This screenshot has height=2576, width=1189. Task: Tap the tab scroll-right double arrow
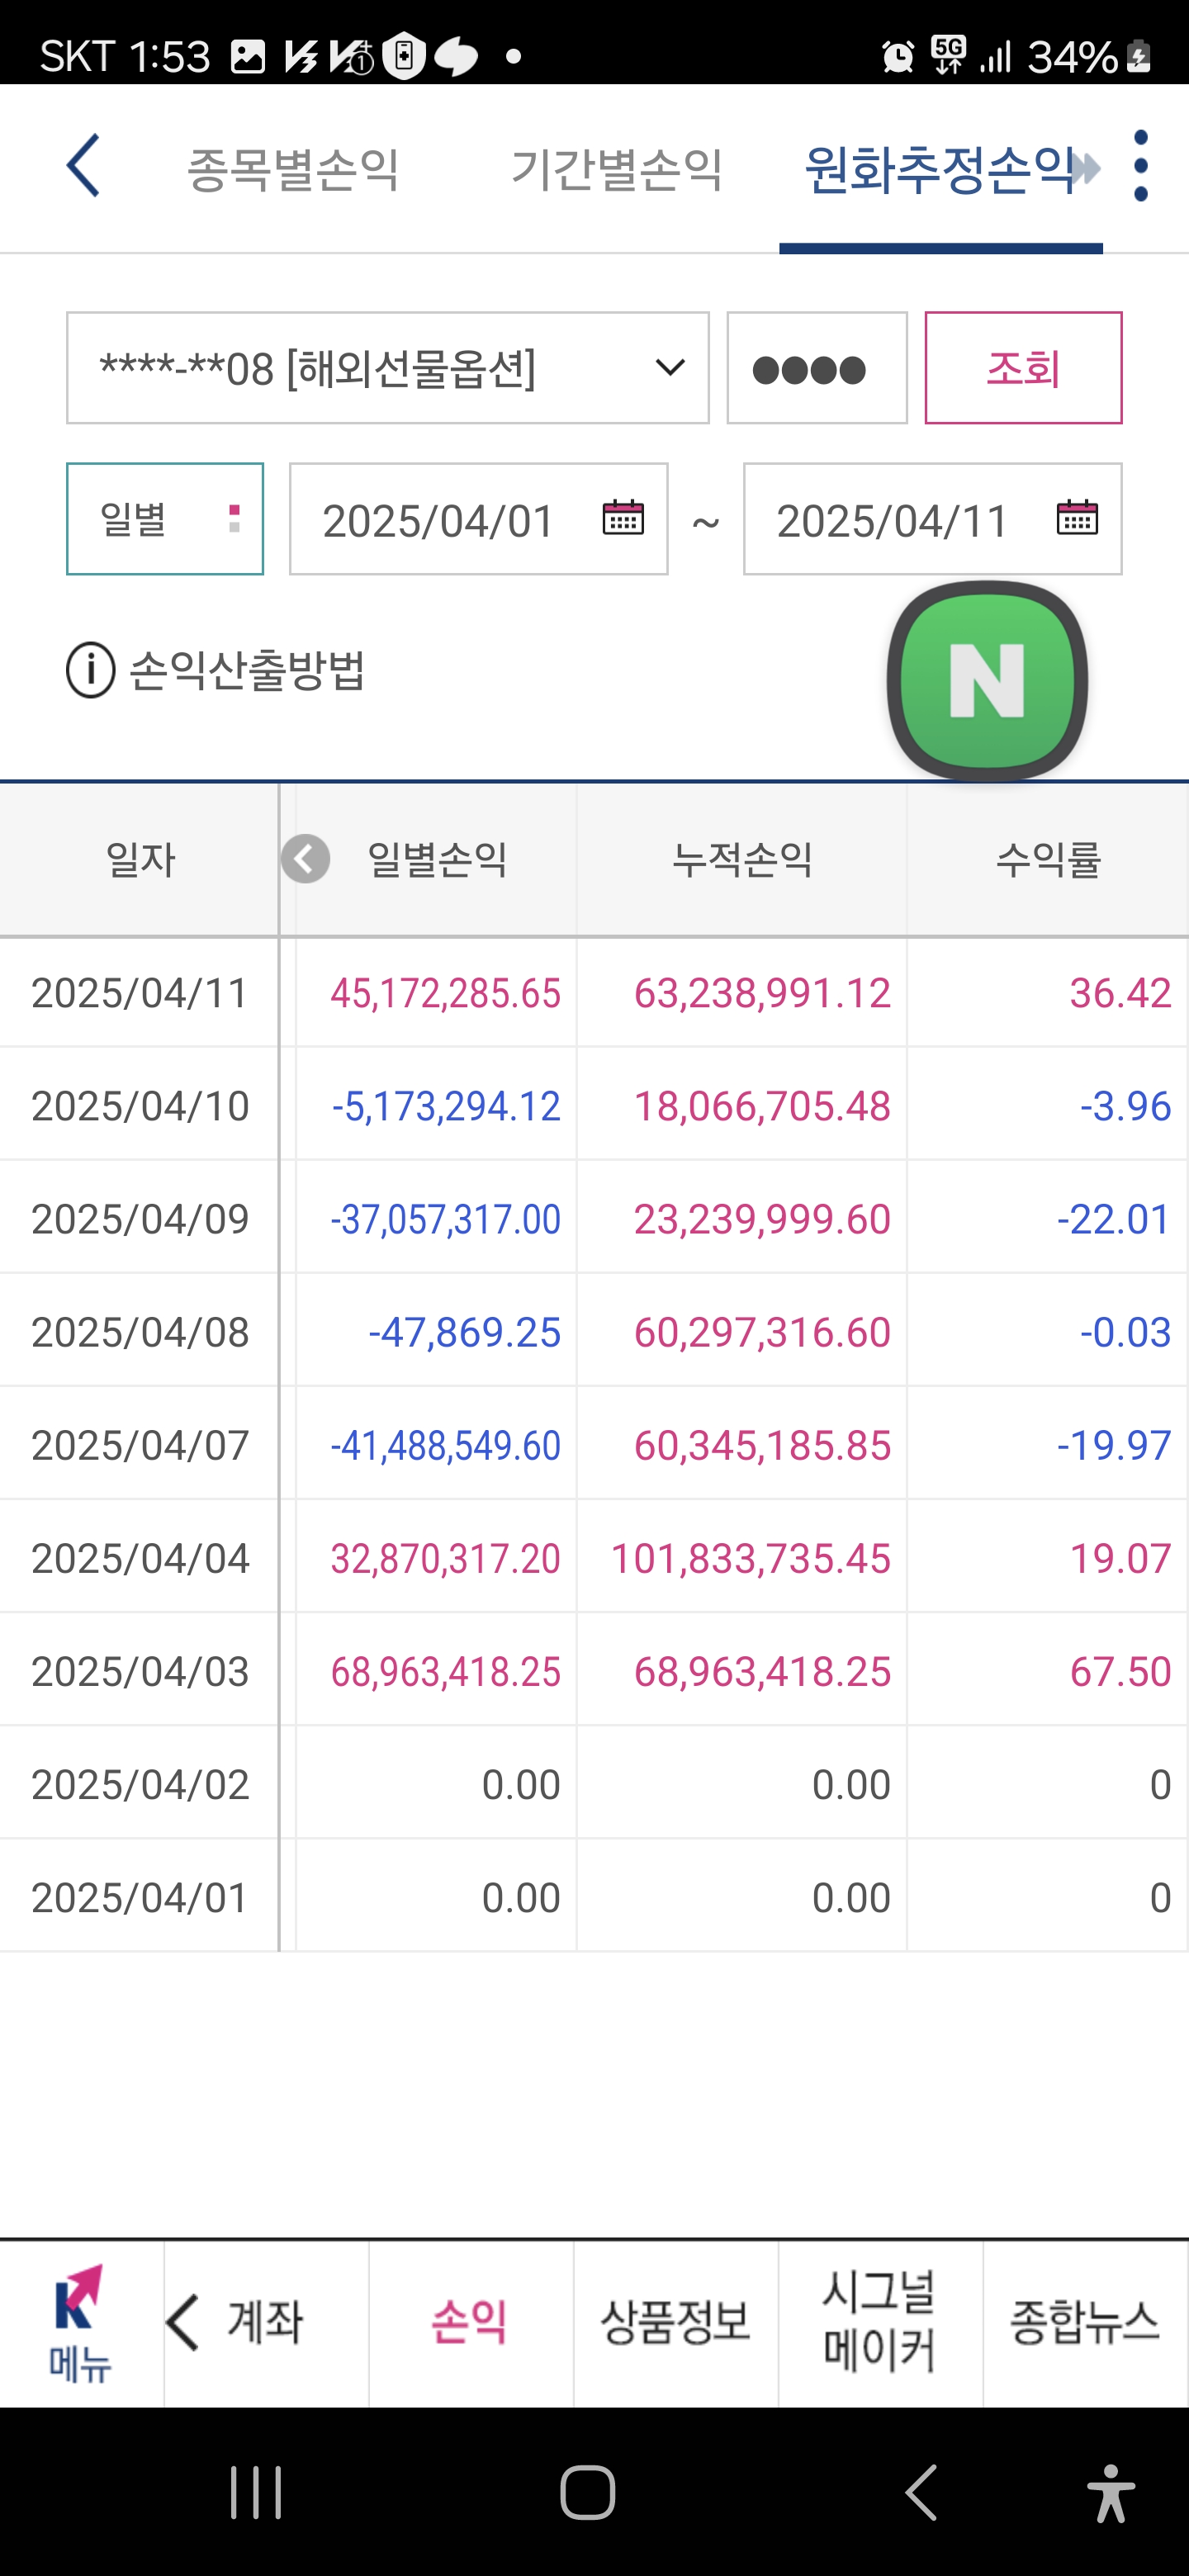pos(1086,168)
